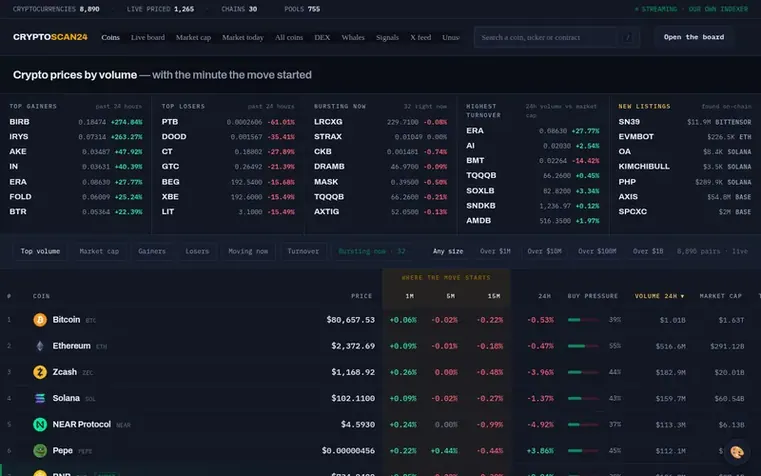Click the Zcash coin logo icon

(40, 372)
